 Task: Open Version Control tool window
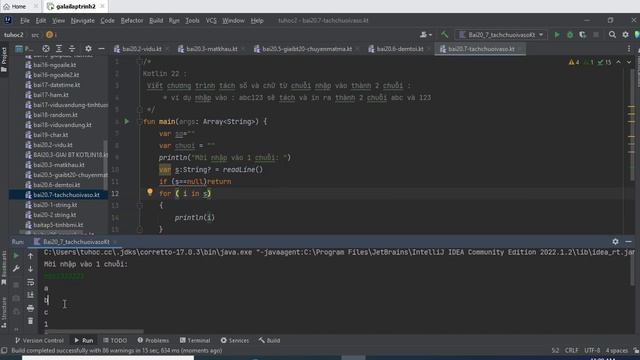39,340
